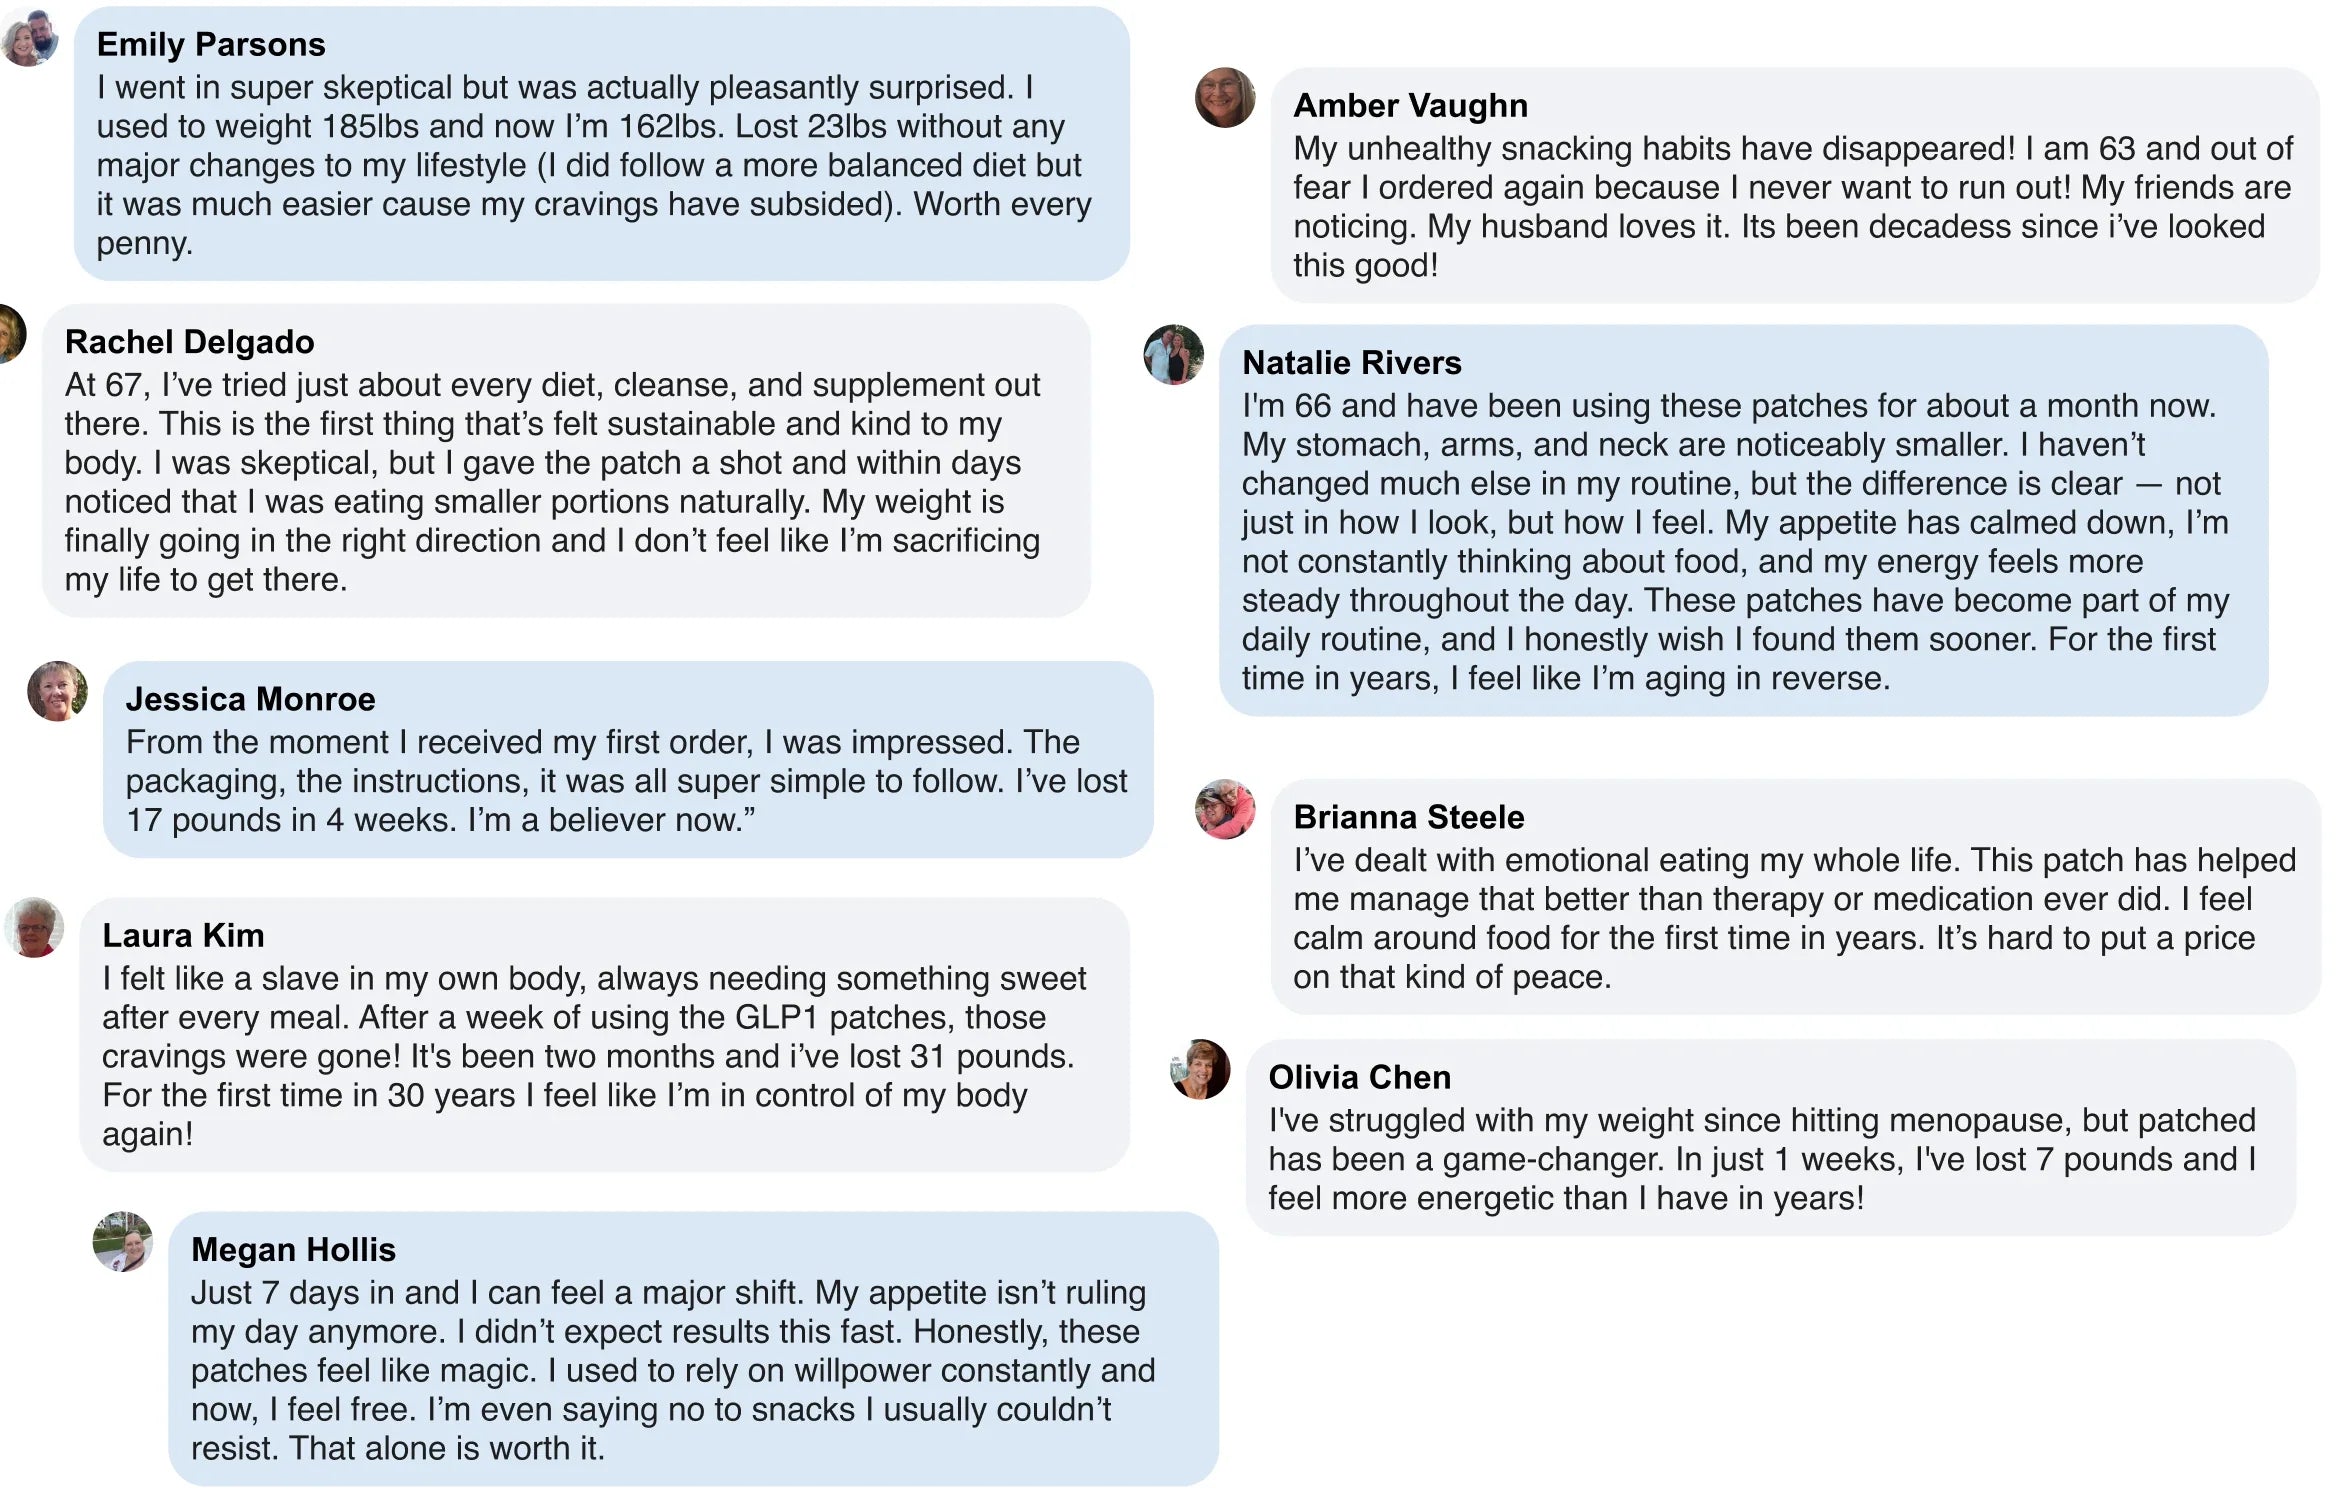This screenshot has width=2338, height=1500.
Task: Click Brianna Steele's profile avatar
Action: click(x=1225, y=809)
